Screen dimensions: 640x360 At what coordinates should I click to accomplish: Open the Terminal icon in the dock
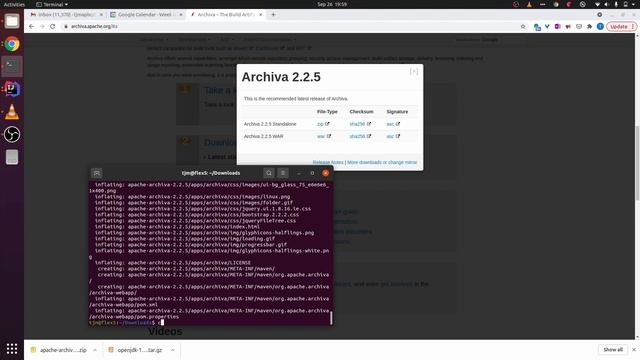(12, 67)
